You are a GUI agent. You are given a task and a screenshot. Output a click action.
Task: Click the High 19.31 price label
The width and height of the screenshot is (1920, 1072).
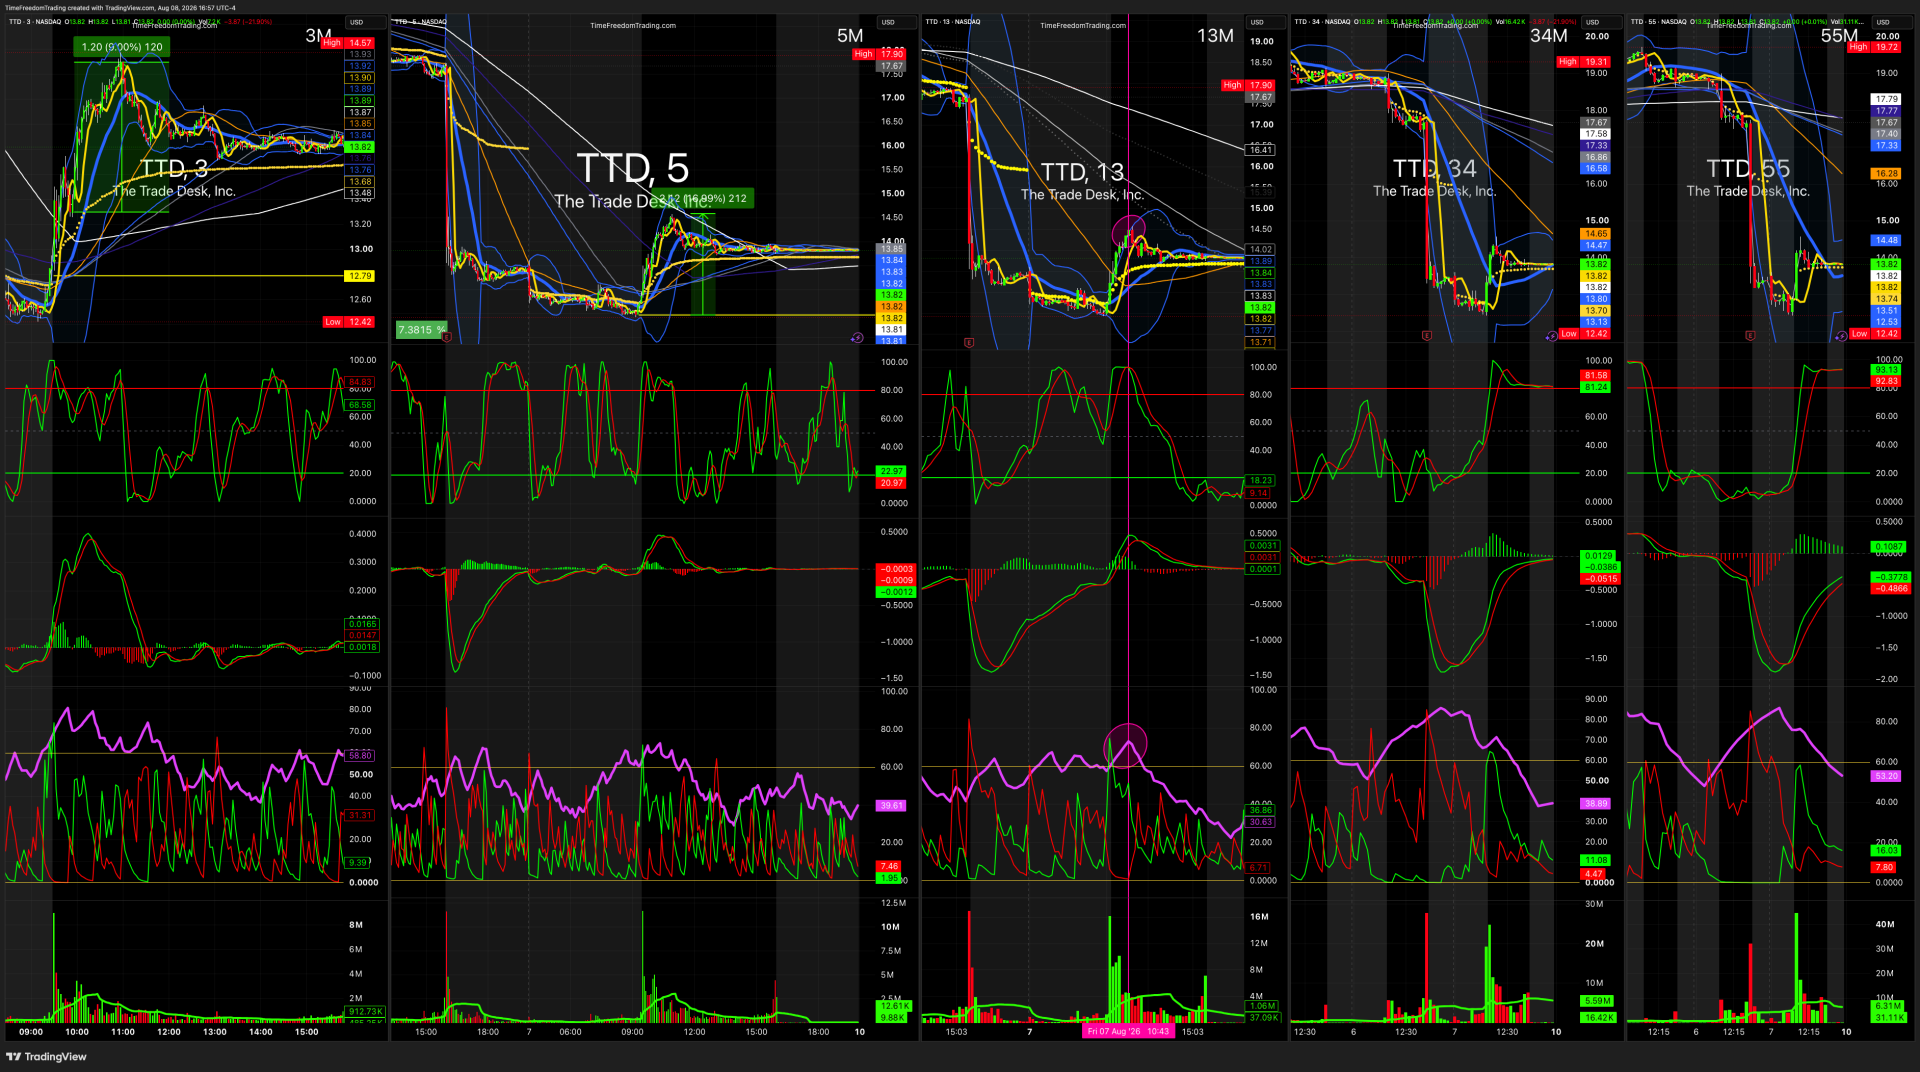tap(1583, 62)
